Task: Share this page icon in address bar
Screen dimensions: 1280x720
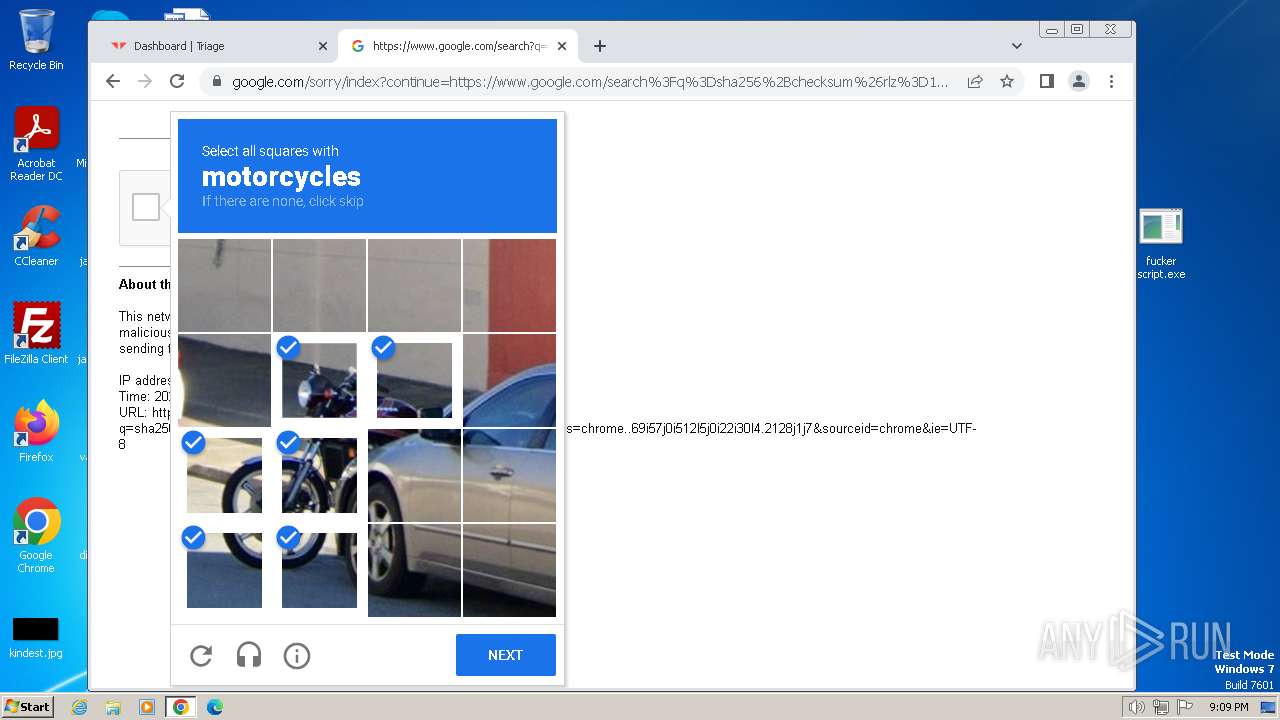Action: tap(975, 82)
